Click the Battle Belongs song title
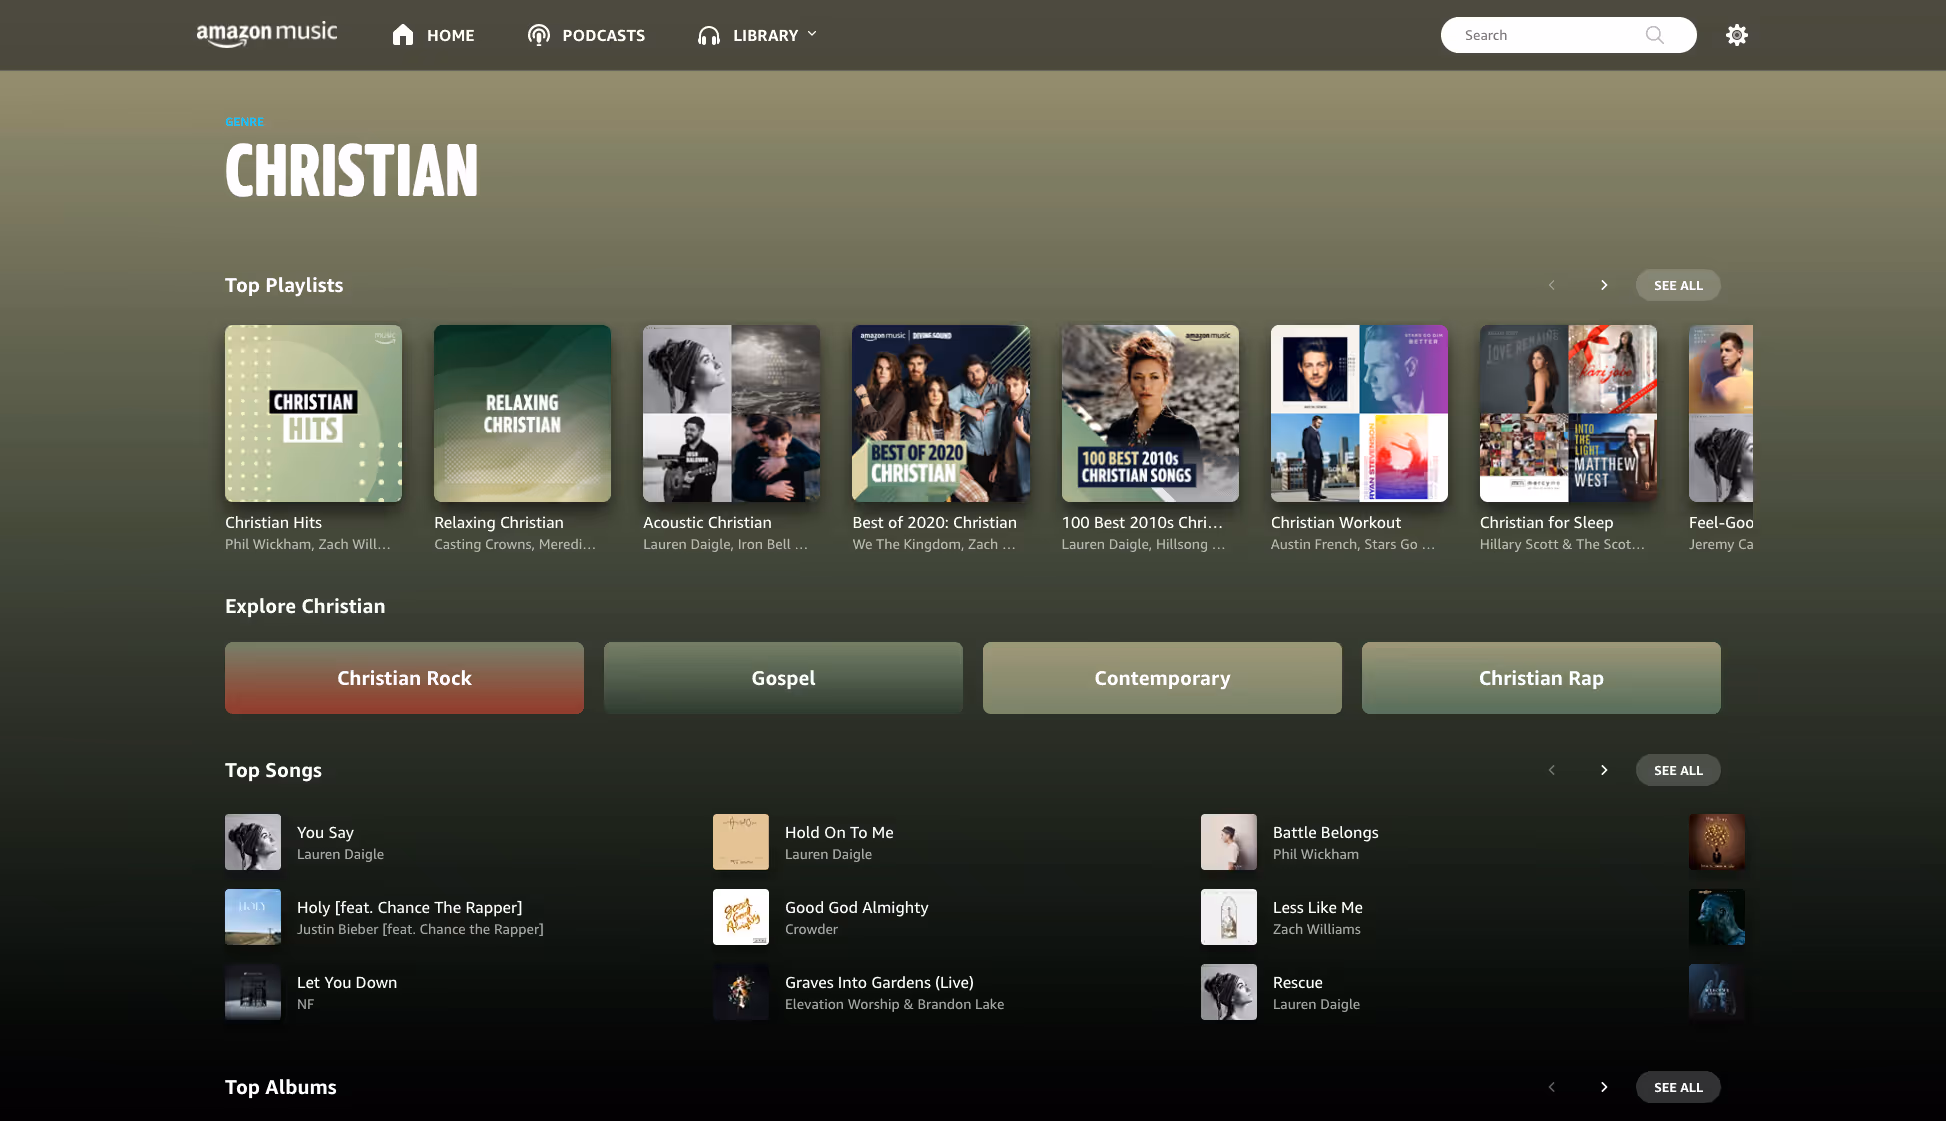 pos(1325,832)
